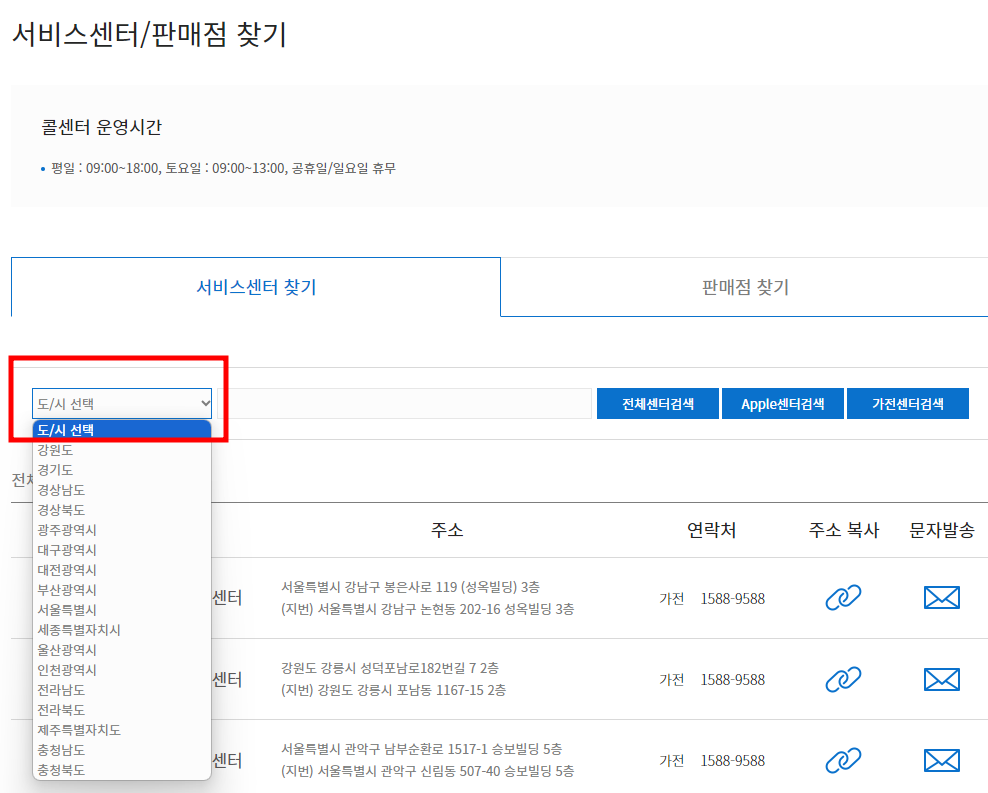The height and width of the screenshot is (793, 988).
Task: Send SMS for the third listed center
Action: click(x=940, y=759)
